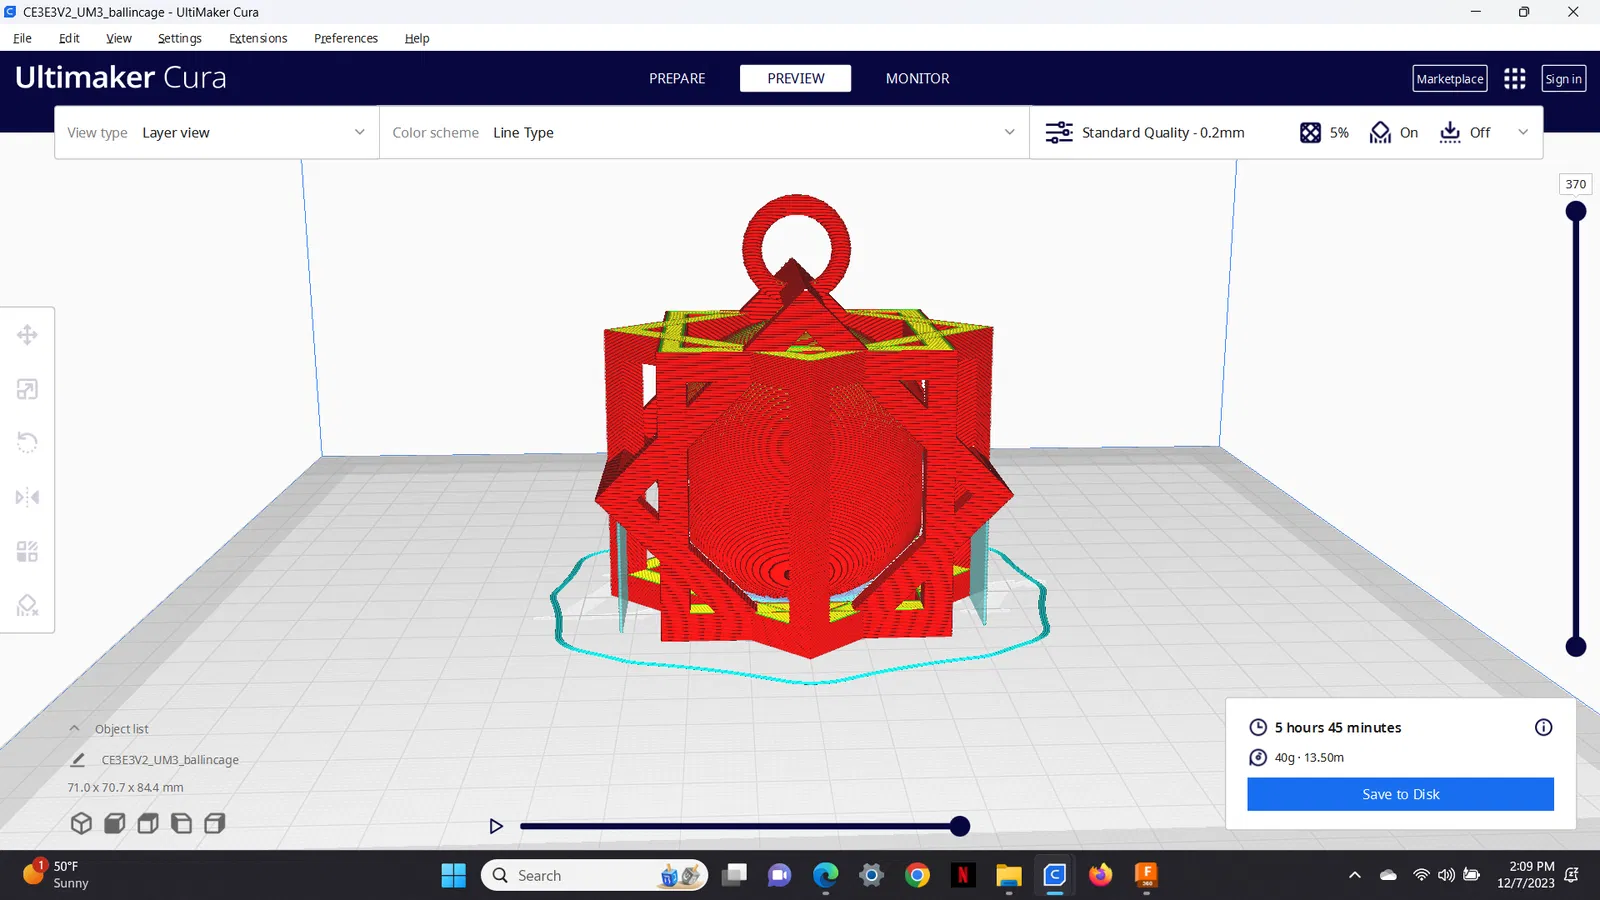Open the Ultimaker apps grid menu

(x=1515, y=79)
